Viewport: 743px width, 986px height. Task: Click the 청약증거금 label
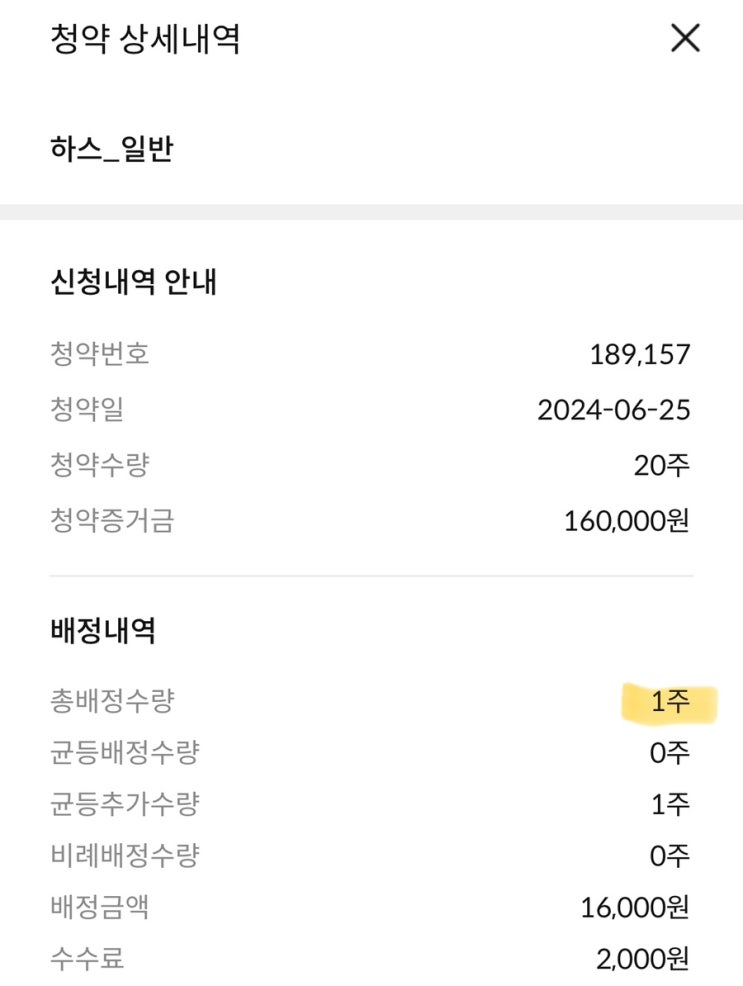pos(111,521)
